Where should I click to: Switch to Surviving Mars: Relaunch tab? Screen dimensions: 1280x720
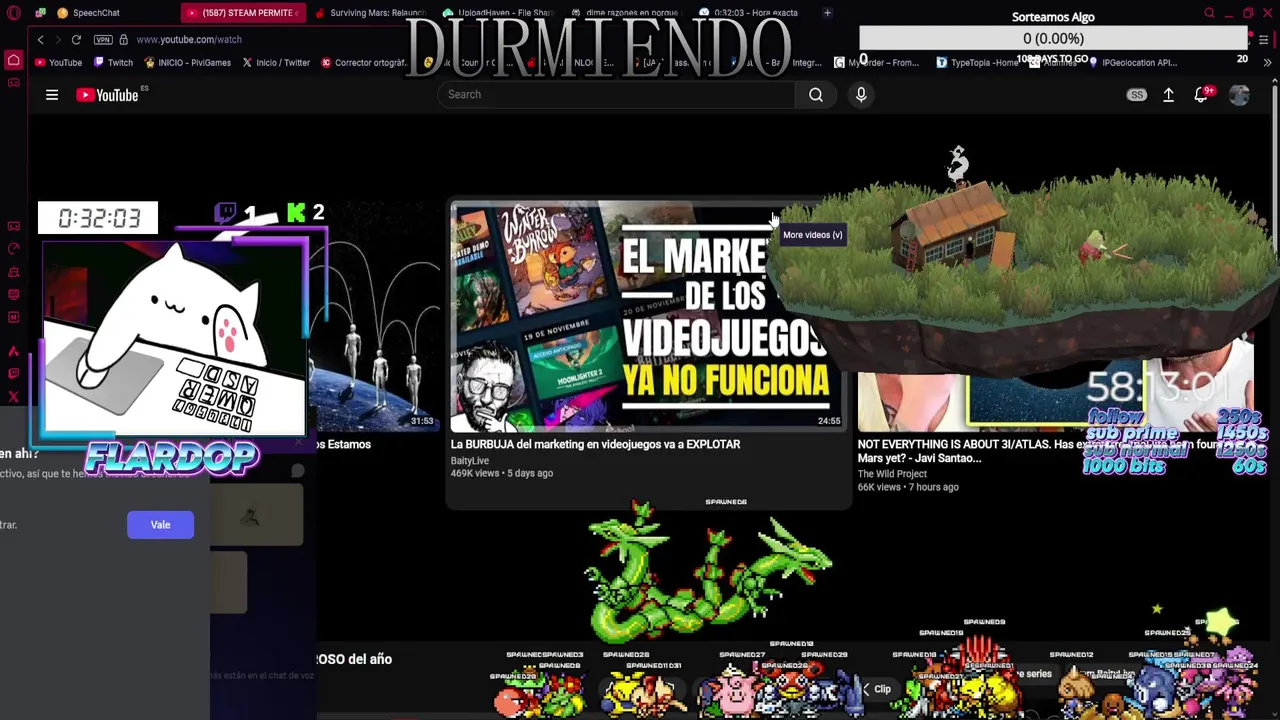click(370, 13)
